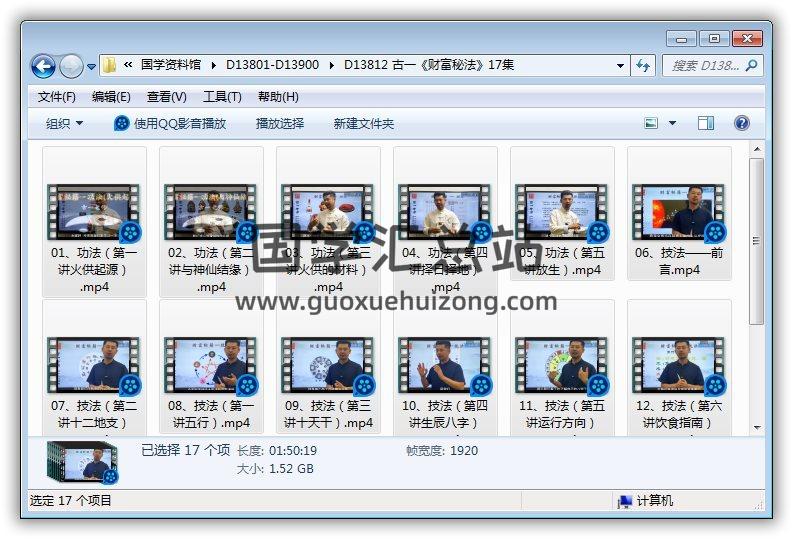The height and width of the screenshot is (539, 793).
Task: Open the view options dropdown arrow
Action: (672, 123)
